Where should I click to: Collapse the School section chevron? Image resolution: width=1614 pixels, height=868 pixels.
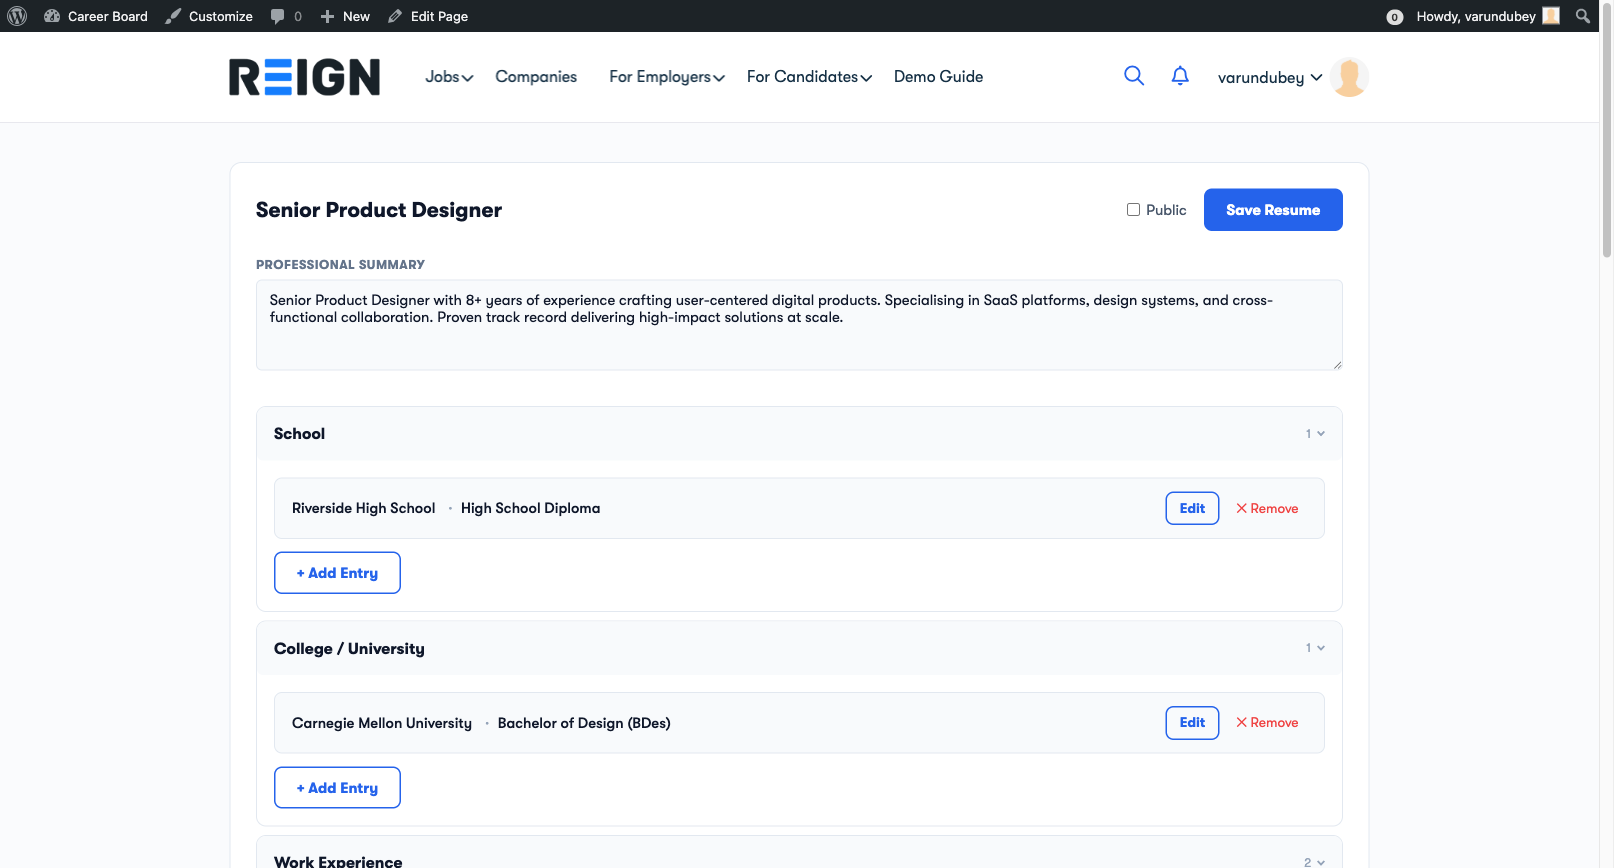(1321, 434)
